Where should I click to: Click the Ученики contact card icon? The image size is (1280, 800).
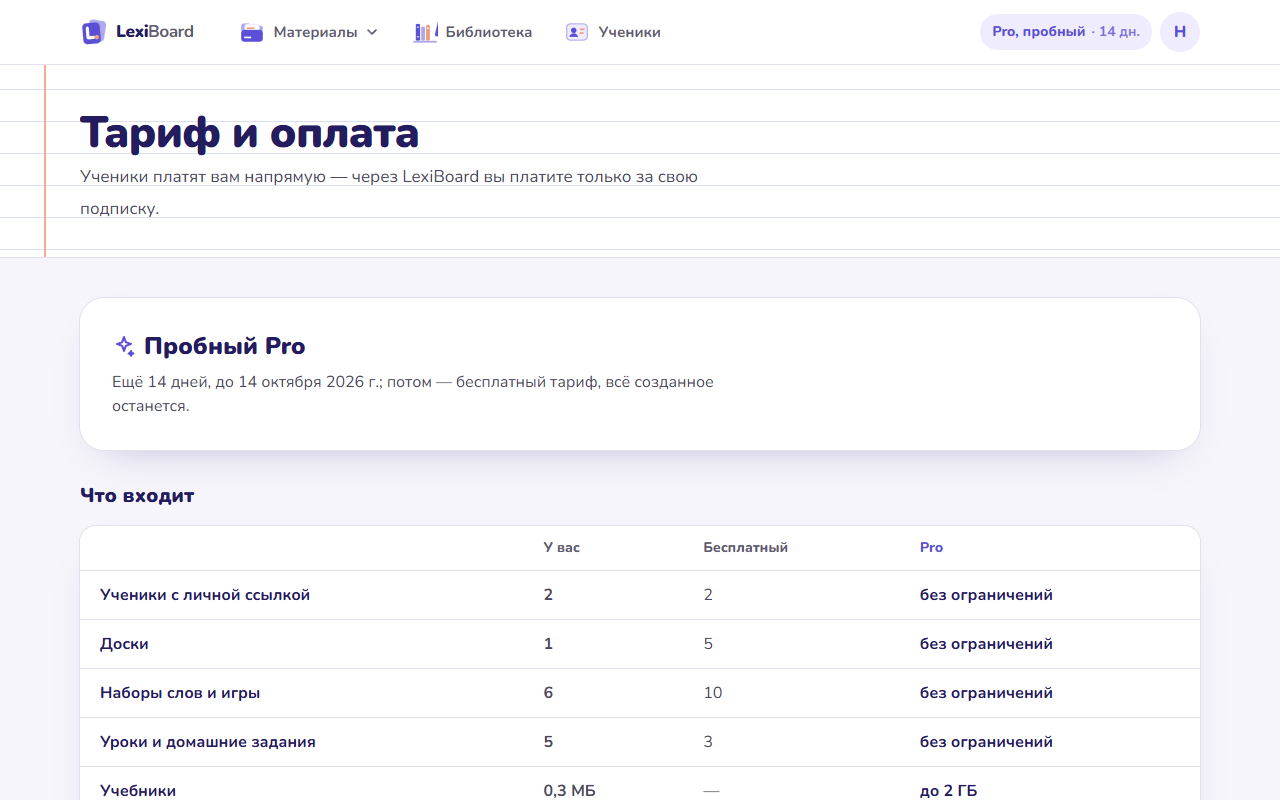(x=577, y=32)
